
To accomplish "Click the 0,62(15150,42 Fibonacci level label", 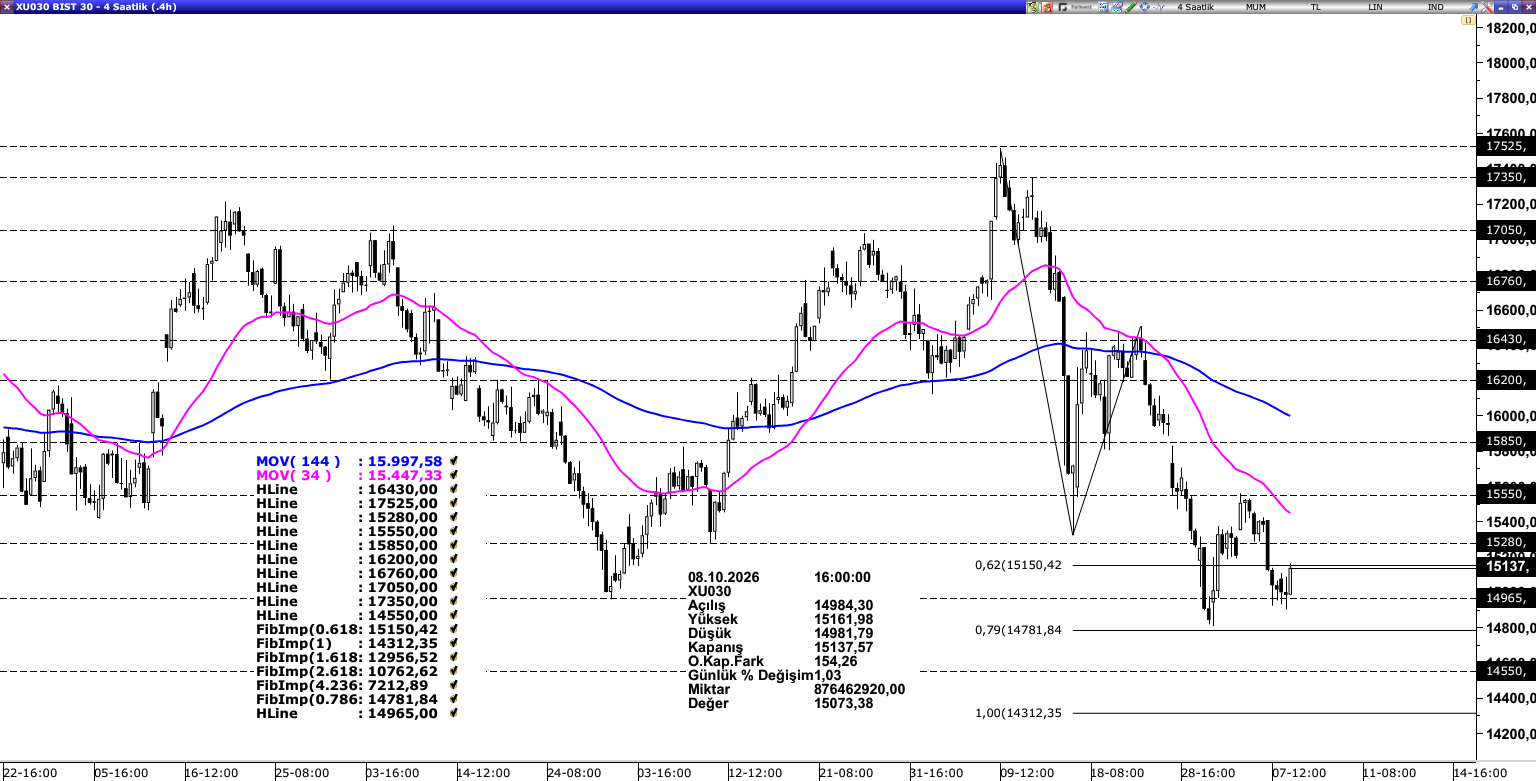I will [x=1018, y=565].
